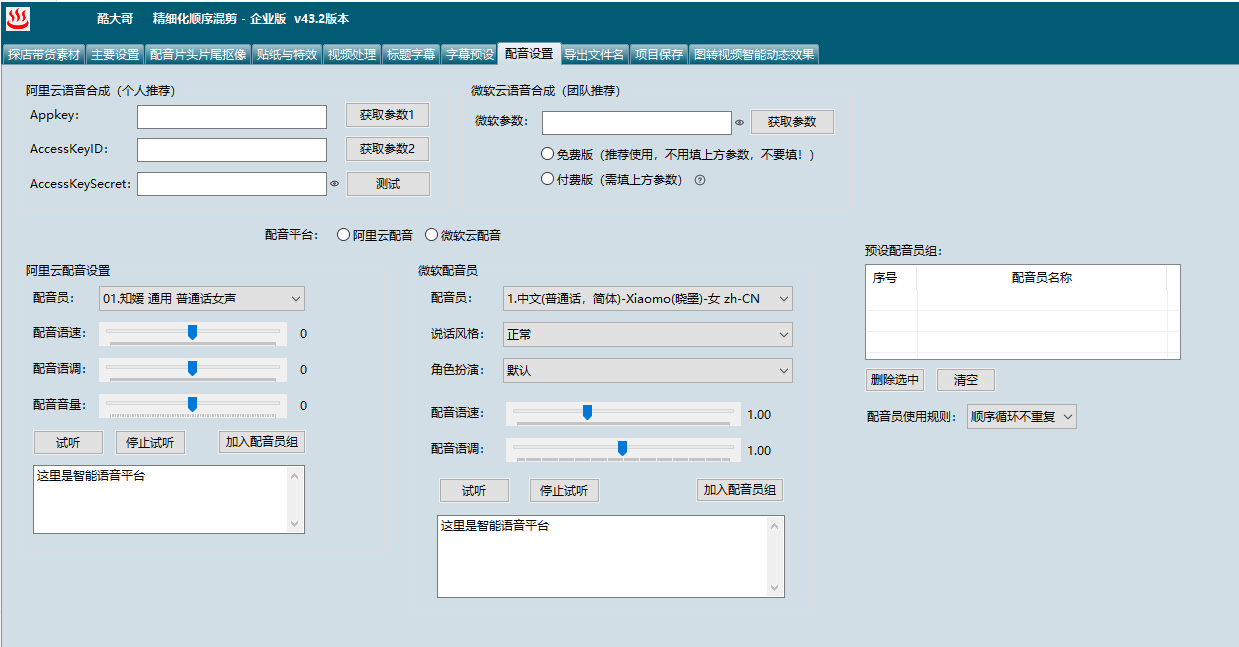
Task: Open the 配音片头片尾抠像 tab
Action: (198, 55)
